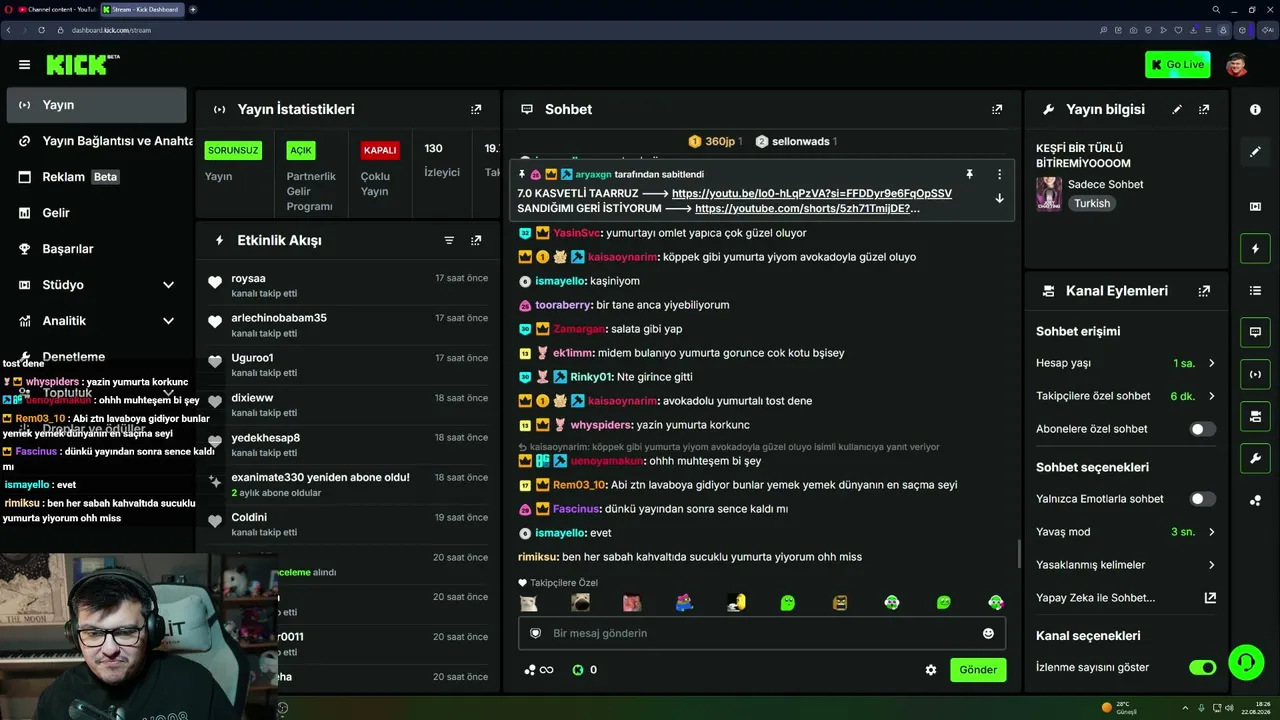Pop out the Kanal Eylemleri panel
The image size is (1280, 720).
(1204, 291)
